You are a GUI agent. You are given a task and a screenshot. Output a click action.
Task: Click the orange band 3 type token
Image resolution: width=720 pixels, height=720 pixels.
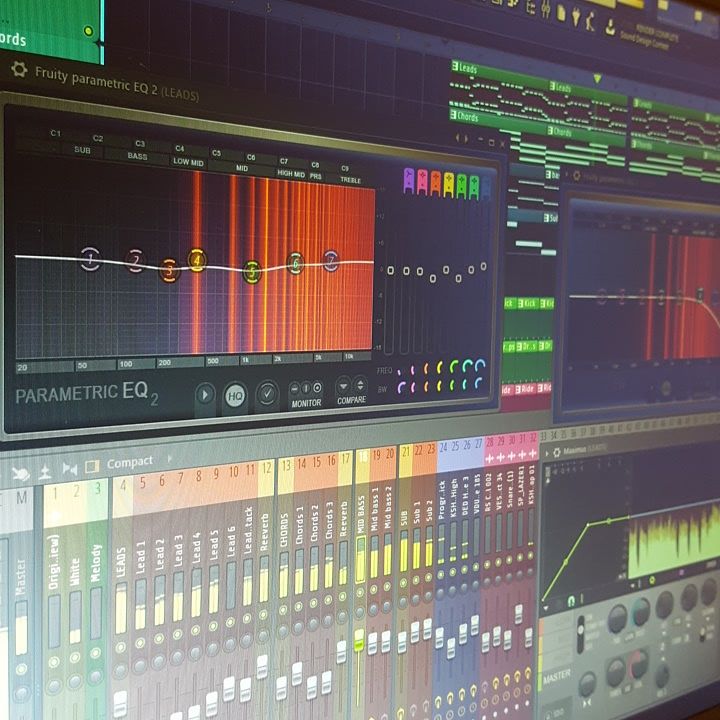click(x=435, y=183)
